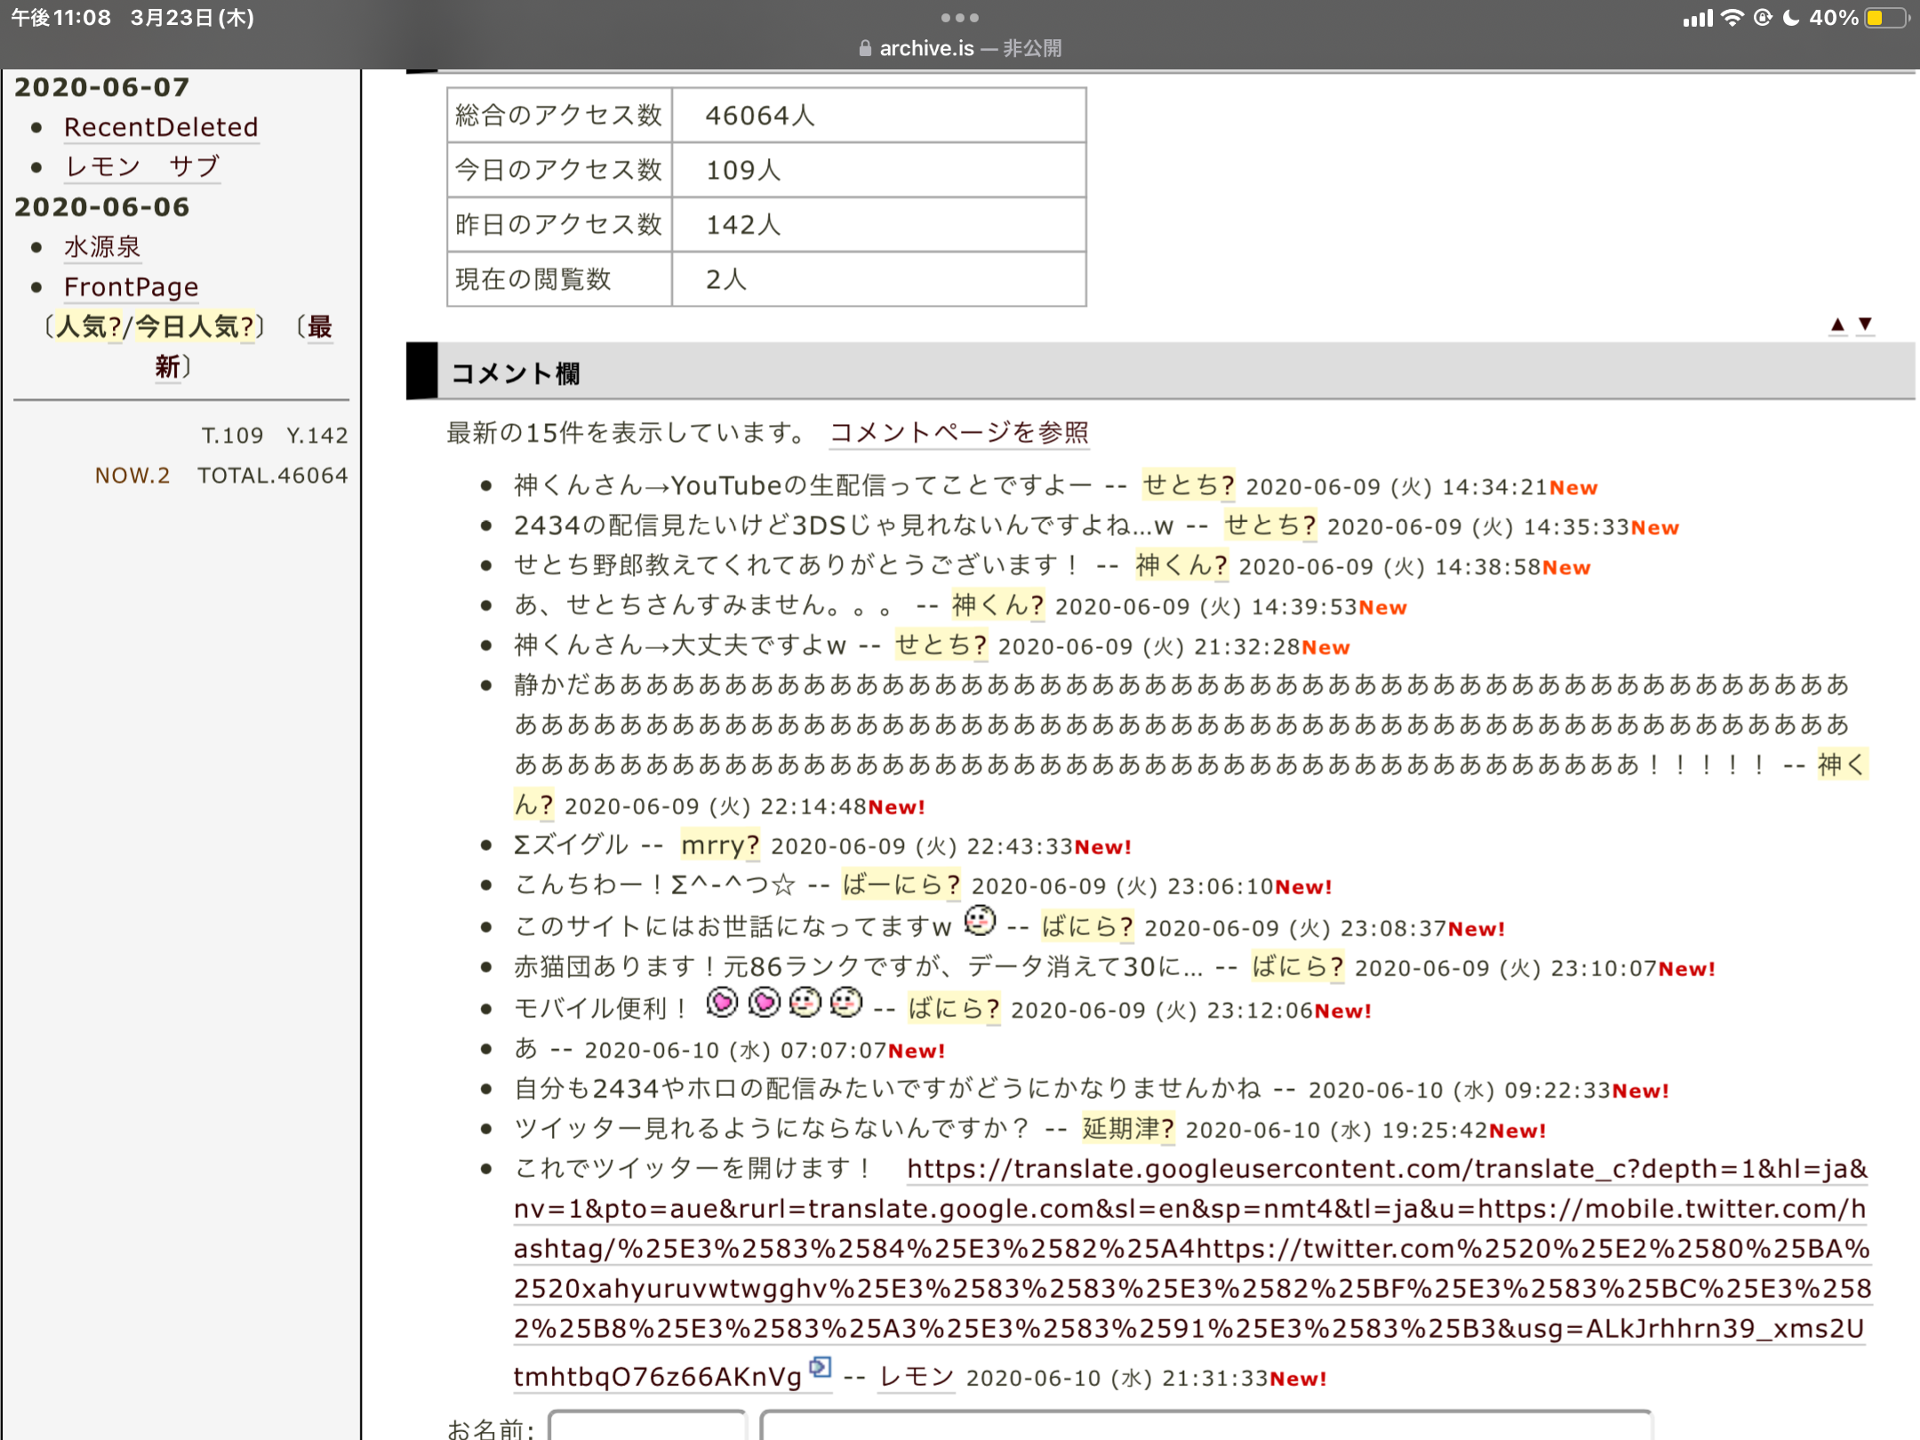Screen dimensions: 1920x1440
Task: Select the 46064人 total access cell
Action: (879, 115)
